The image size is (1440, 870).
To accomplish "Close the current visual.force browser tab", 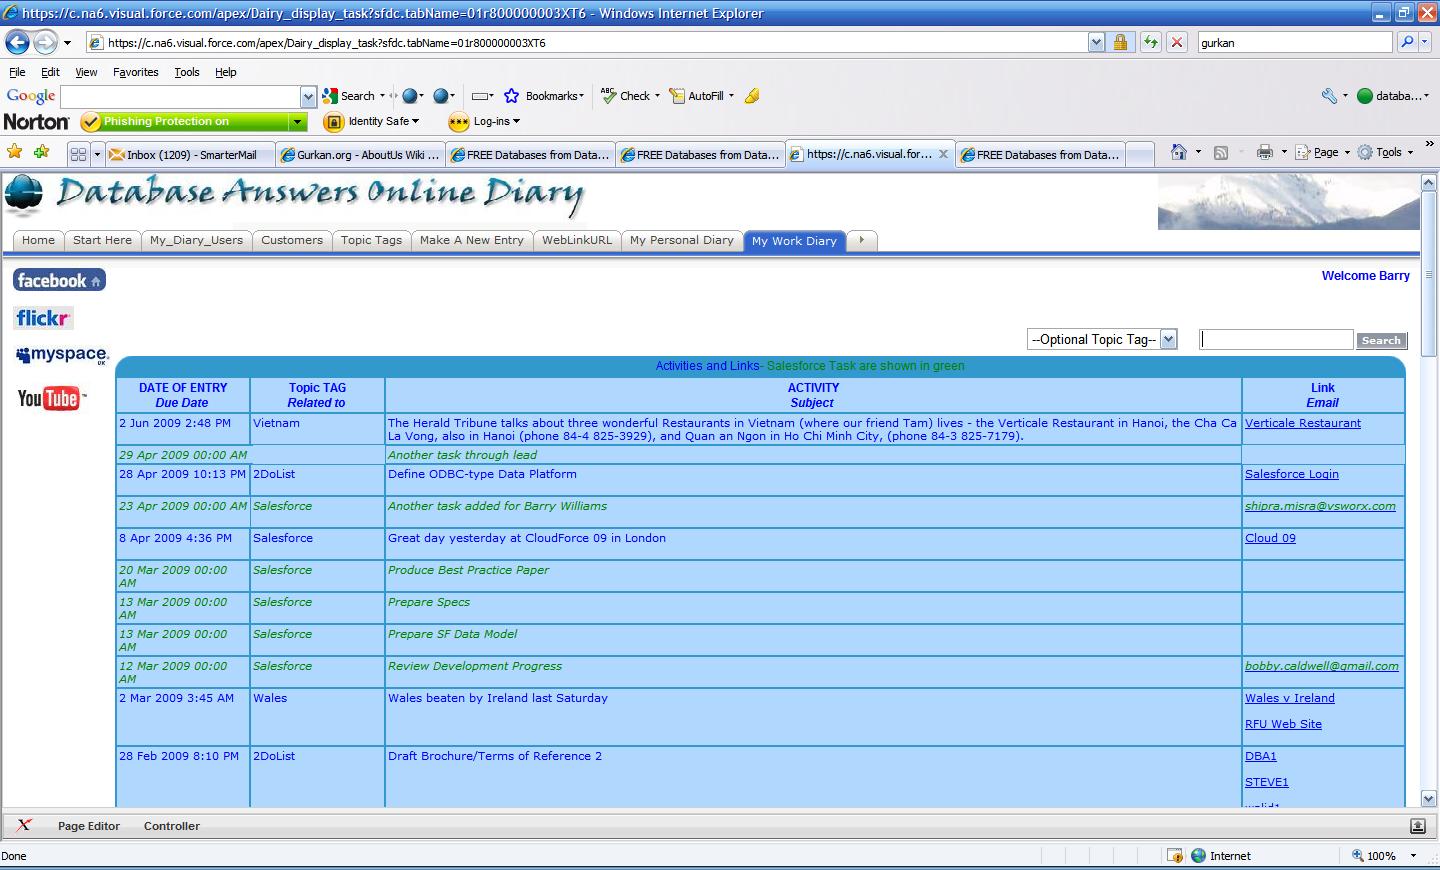I will point(943,154).
